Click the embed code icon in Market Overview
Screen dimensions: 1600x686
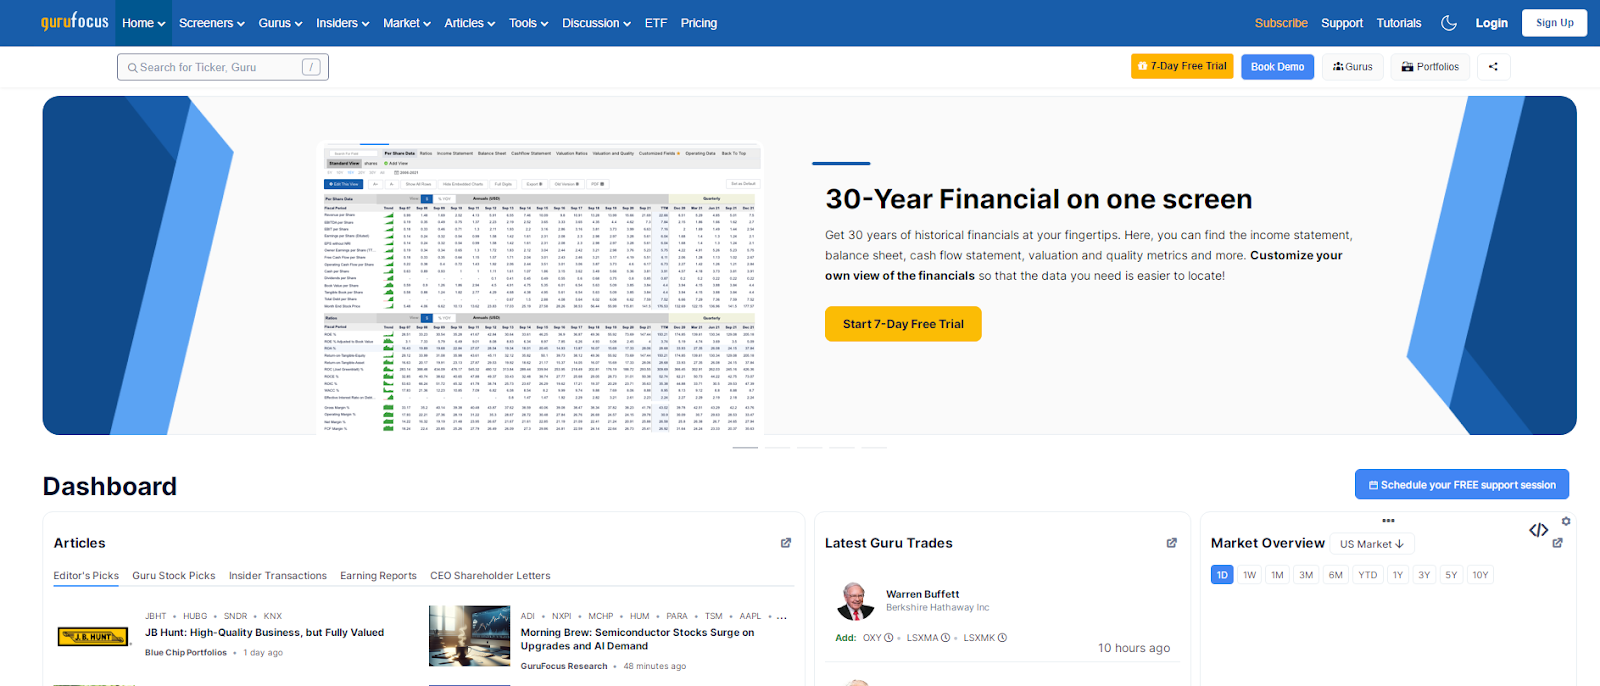click(1539, 530)
